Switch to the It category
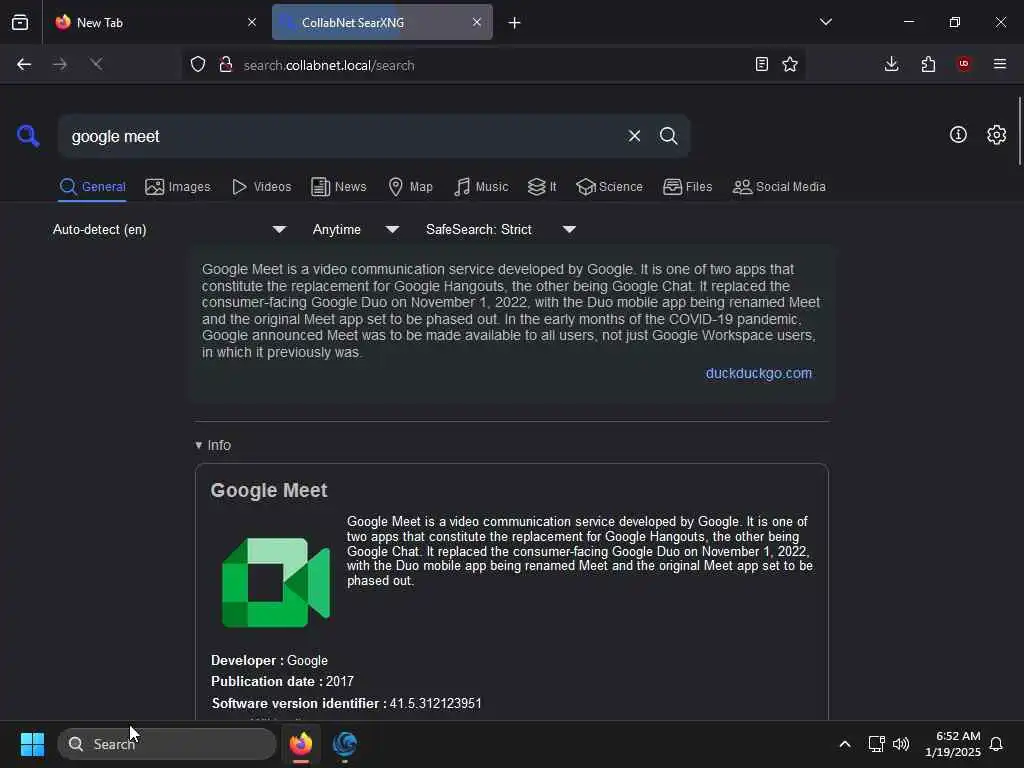The height and width of the screenshot is (768, 1024). pos(542,187)
